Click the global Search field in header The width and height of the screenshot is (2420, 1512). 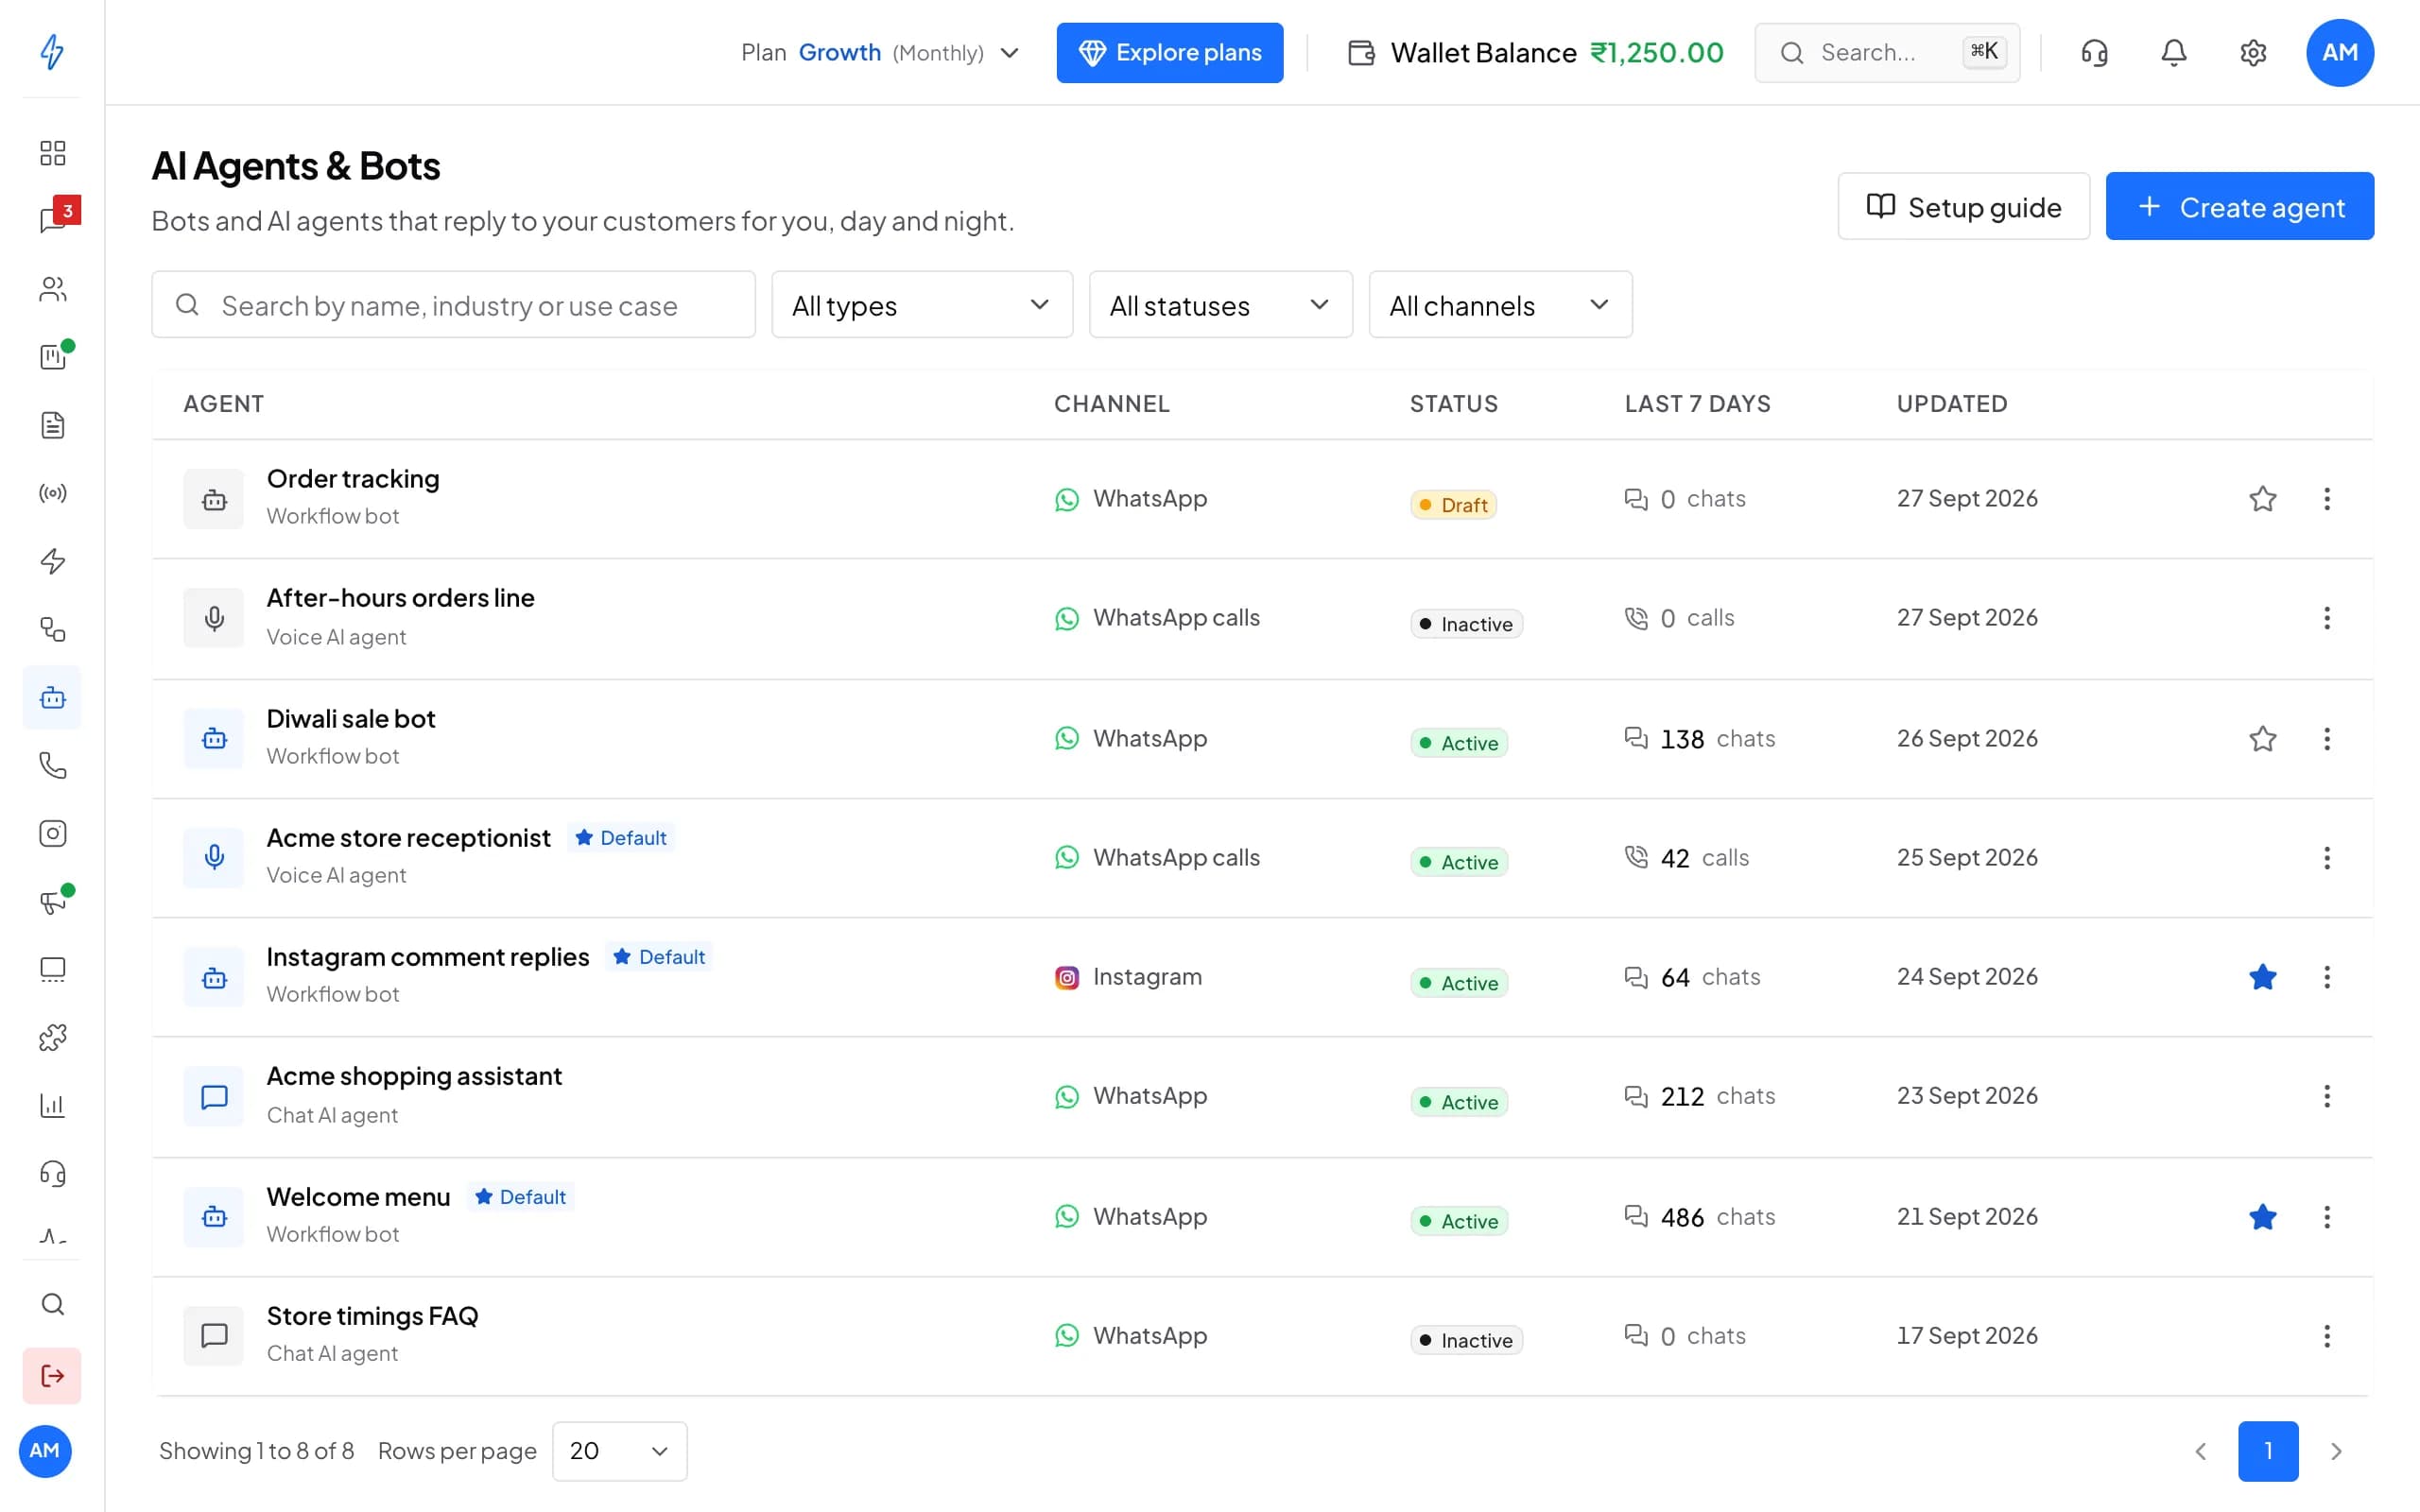point(1887,53)
